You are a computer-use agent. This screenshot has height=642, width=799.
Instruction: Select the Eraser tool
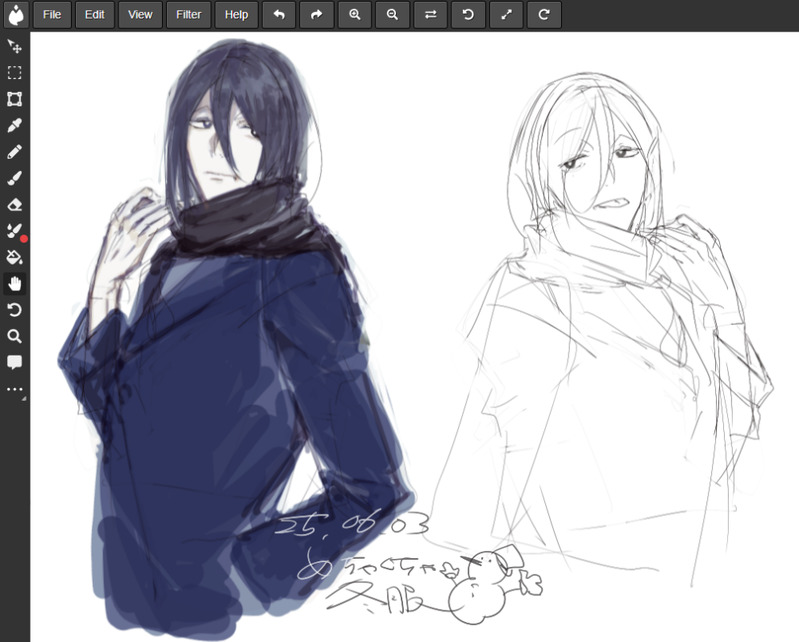tap(14, 205)
